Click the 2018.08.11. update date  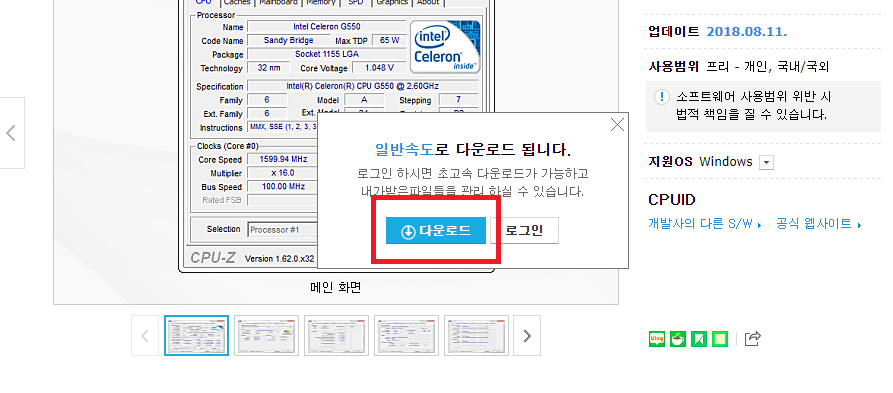click(x=747, y=31)
